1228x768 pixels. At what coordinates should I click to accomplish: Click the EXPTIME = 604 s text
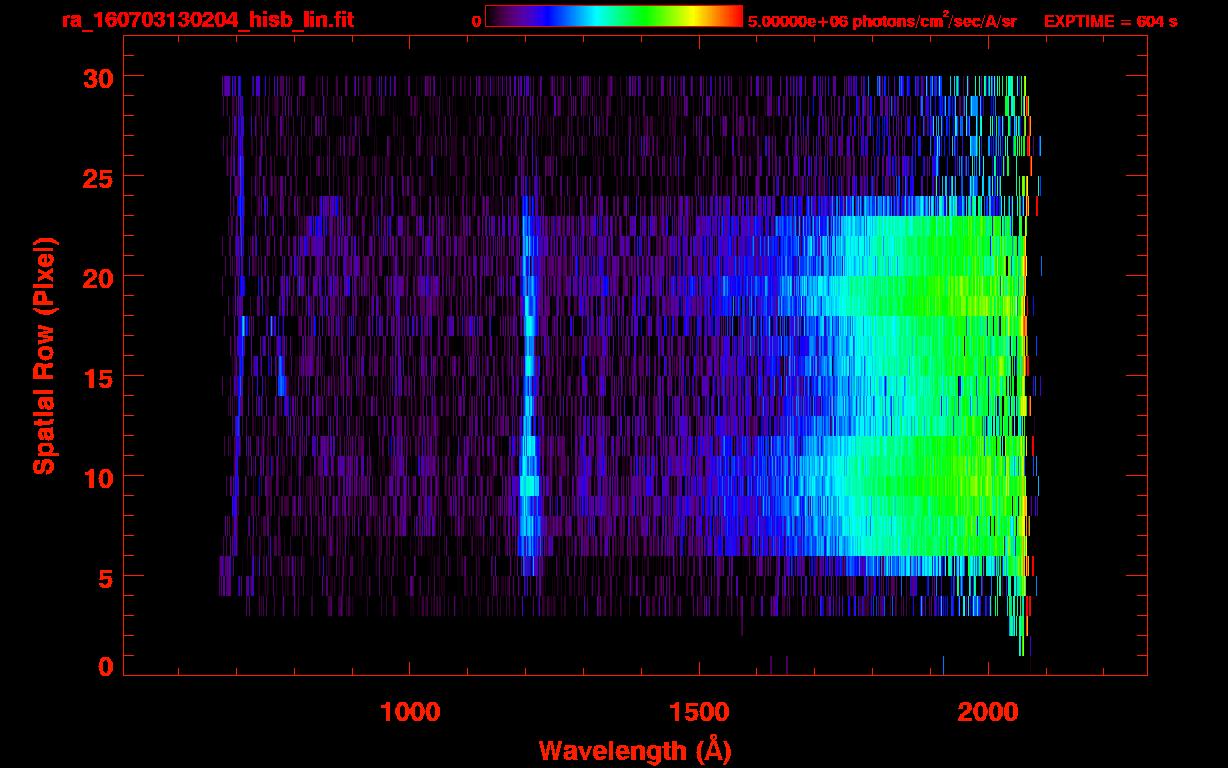coord(1109,21)
